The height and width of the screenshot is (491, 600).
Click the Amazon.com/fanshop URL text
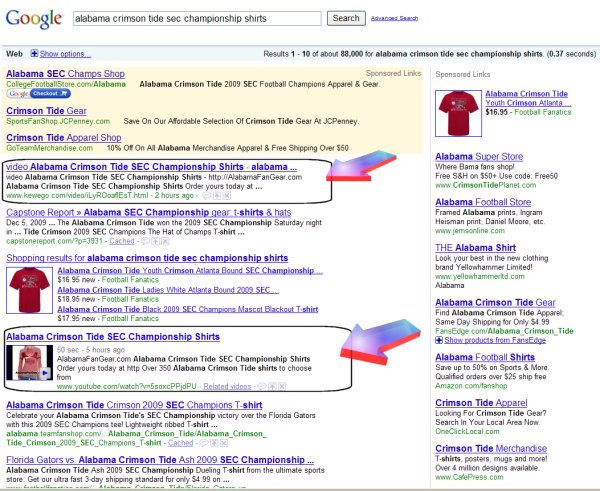click(471, 386)
